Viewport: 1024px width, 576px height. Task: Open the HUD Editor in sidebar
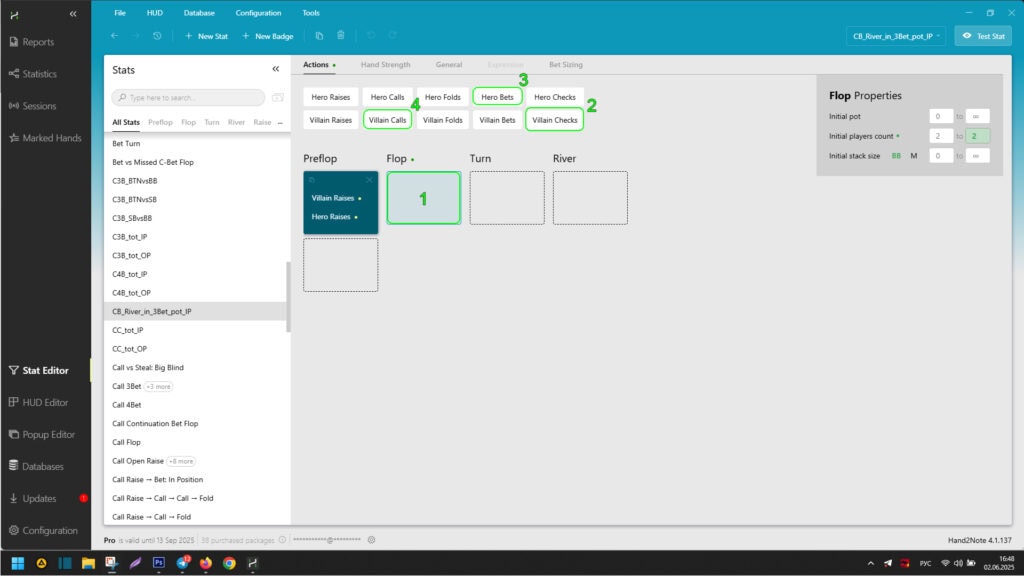point(45,402)
